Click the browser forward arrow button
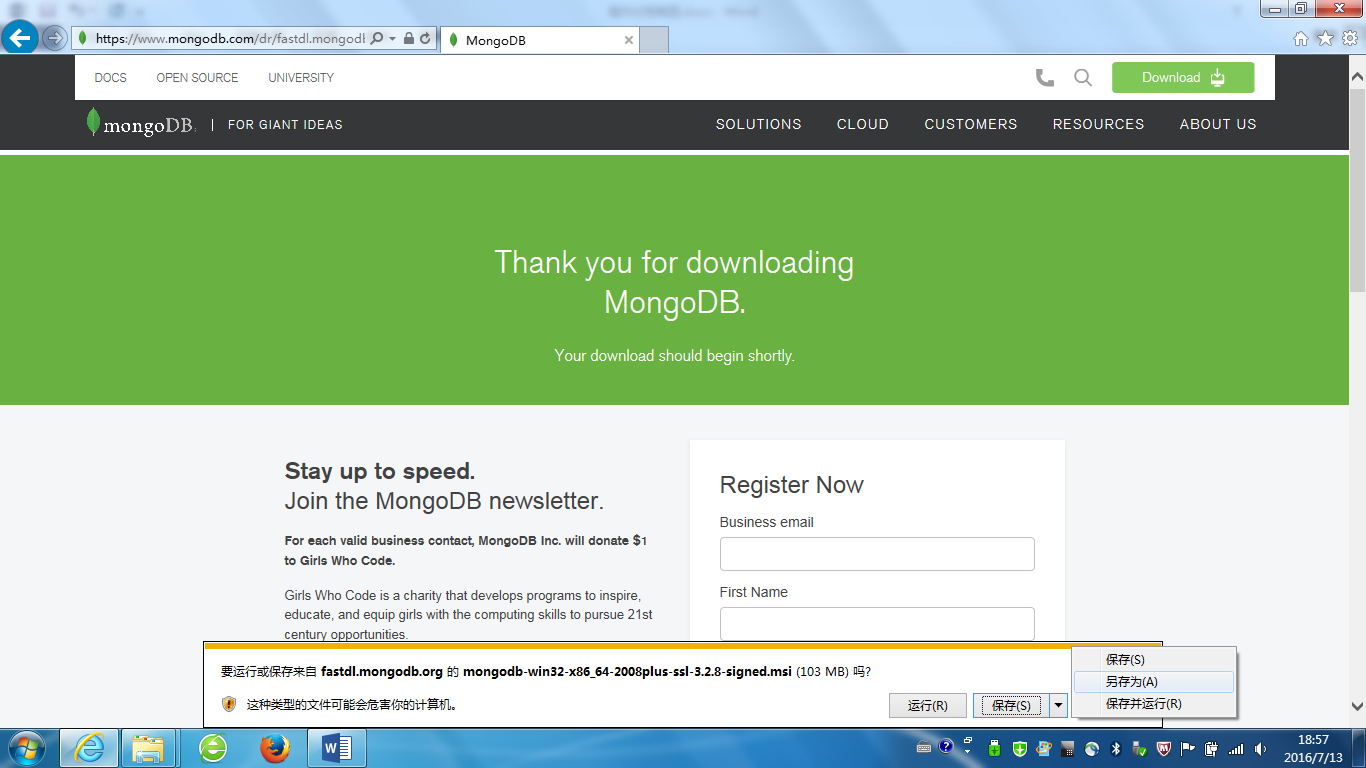 coord(54,39)
